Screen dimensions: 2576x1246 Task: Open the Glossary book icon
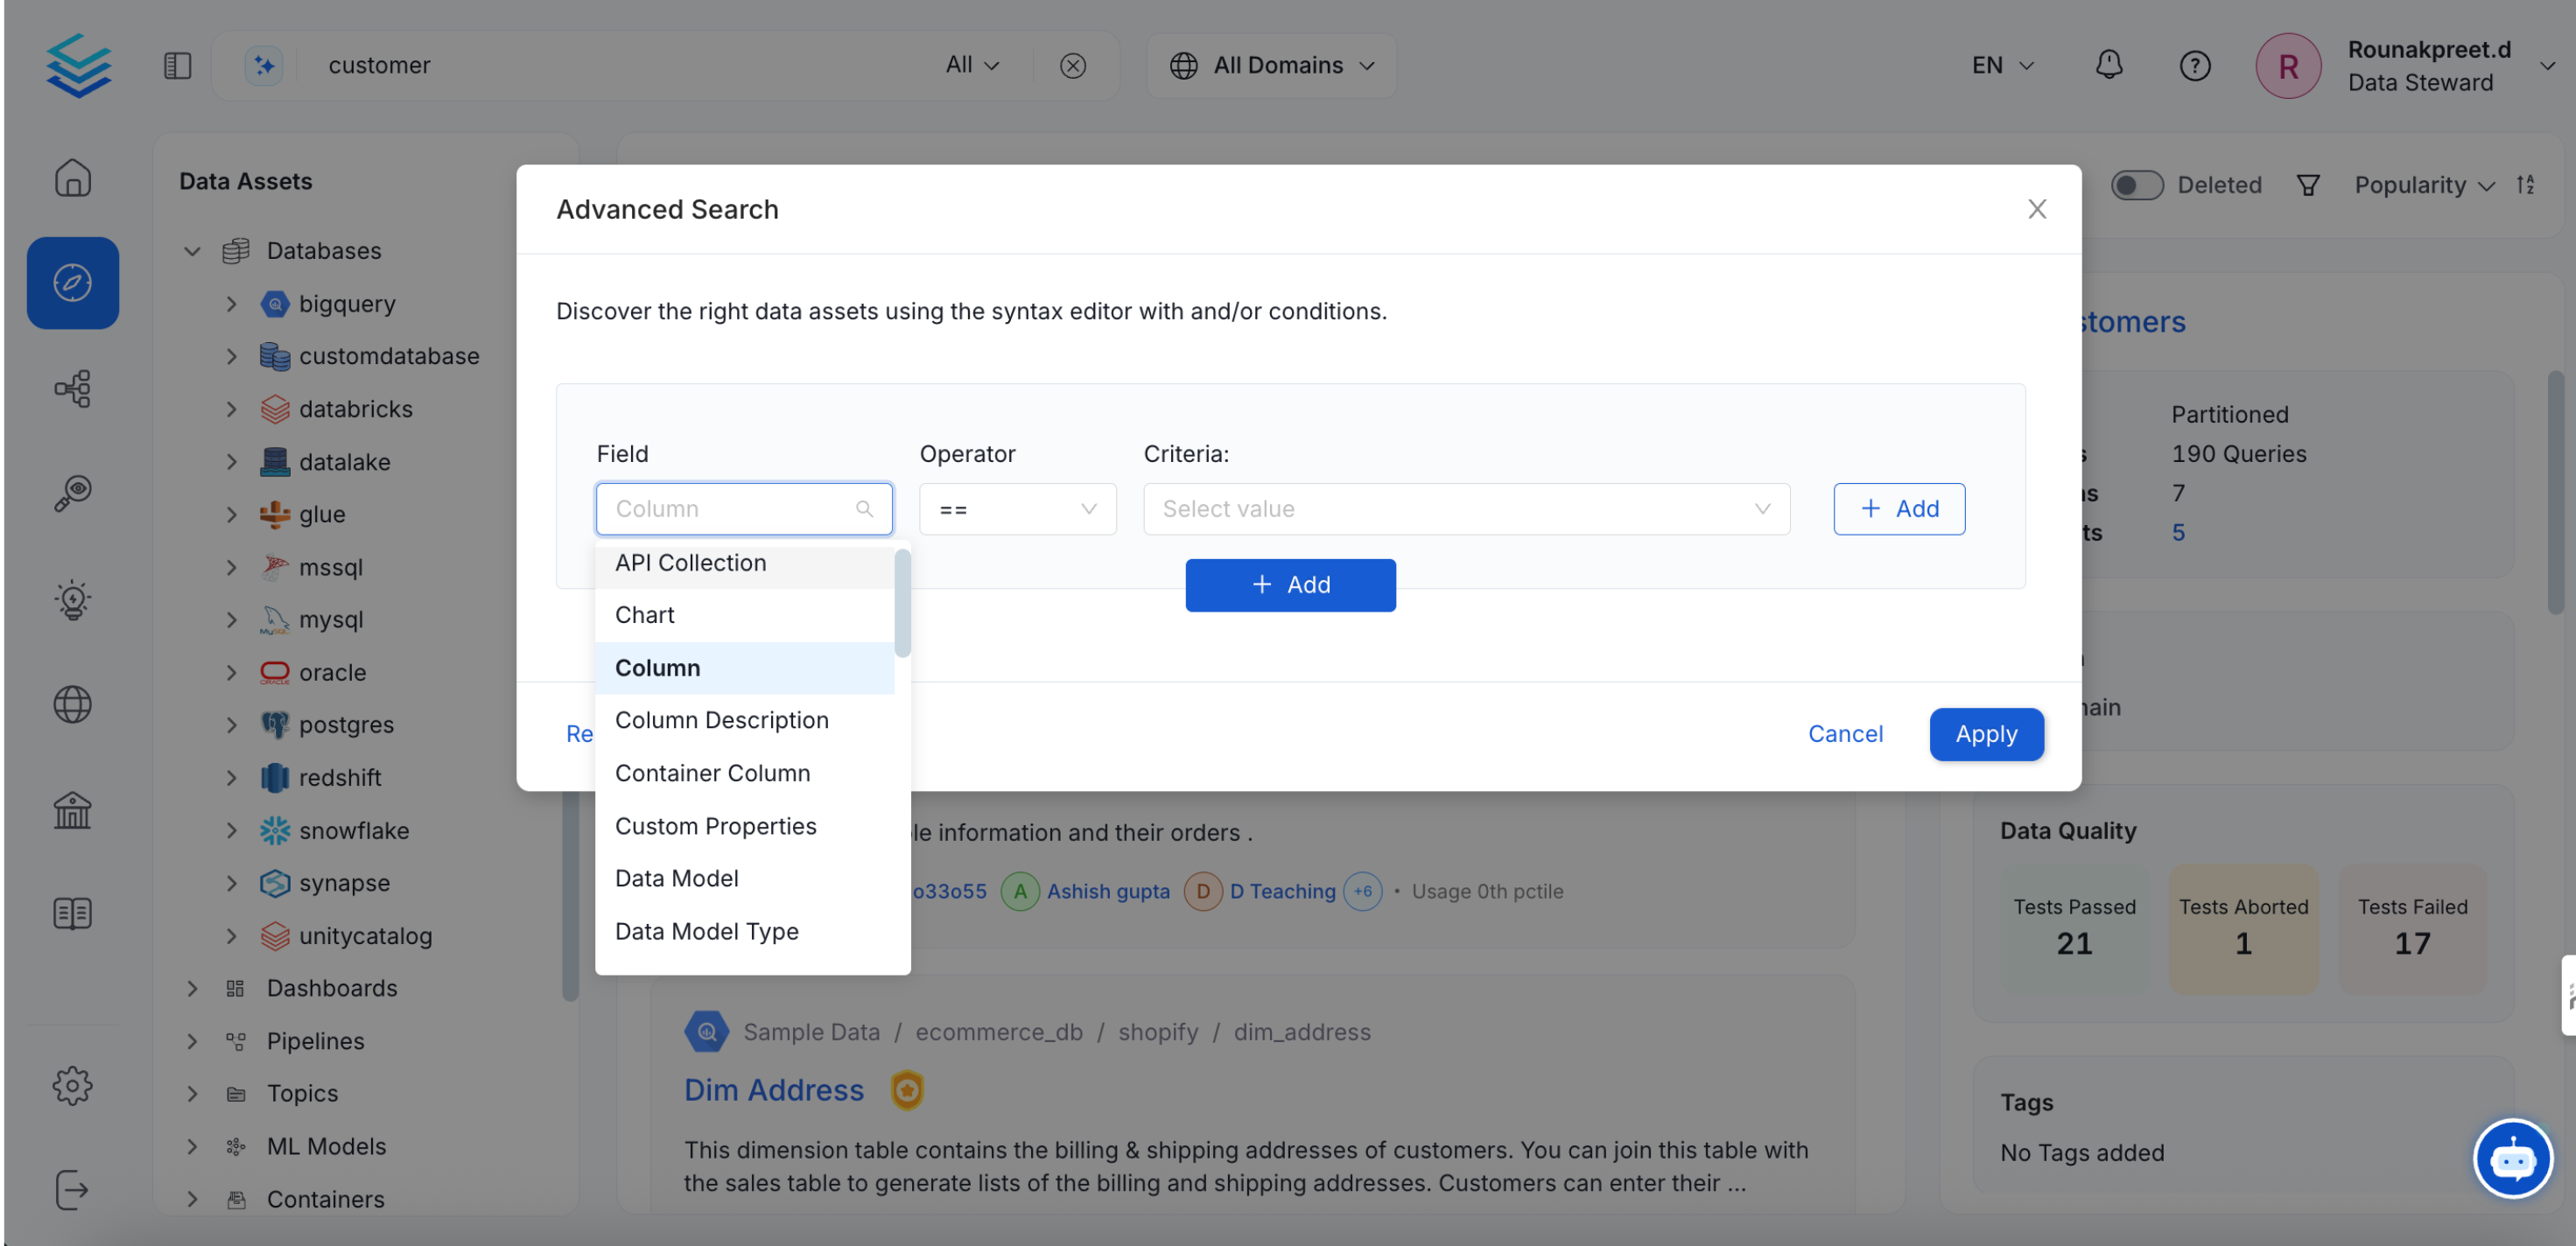[x=72, y=913]
